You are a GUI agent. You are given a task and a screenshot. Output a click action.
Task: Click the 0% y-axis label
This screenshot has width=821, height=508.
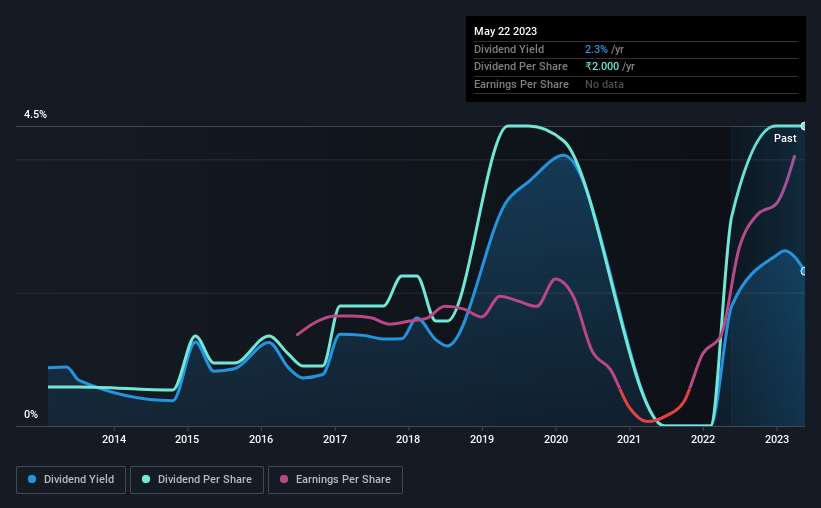tap(31, 415)
